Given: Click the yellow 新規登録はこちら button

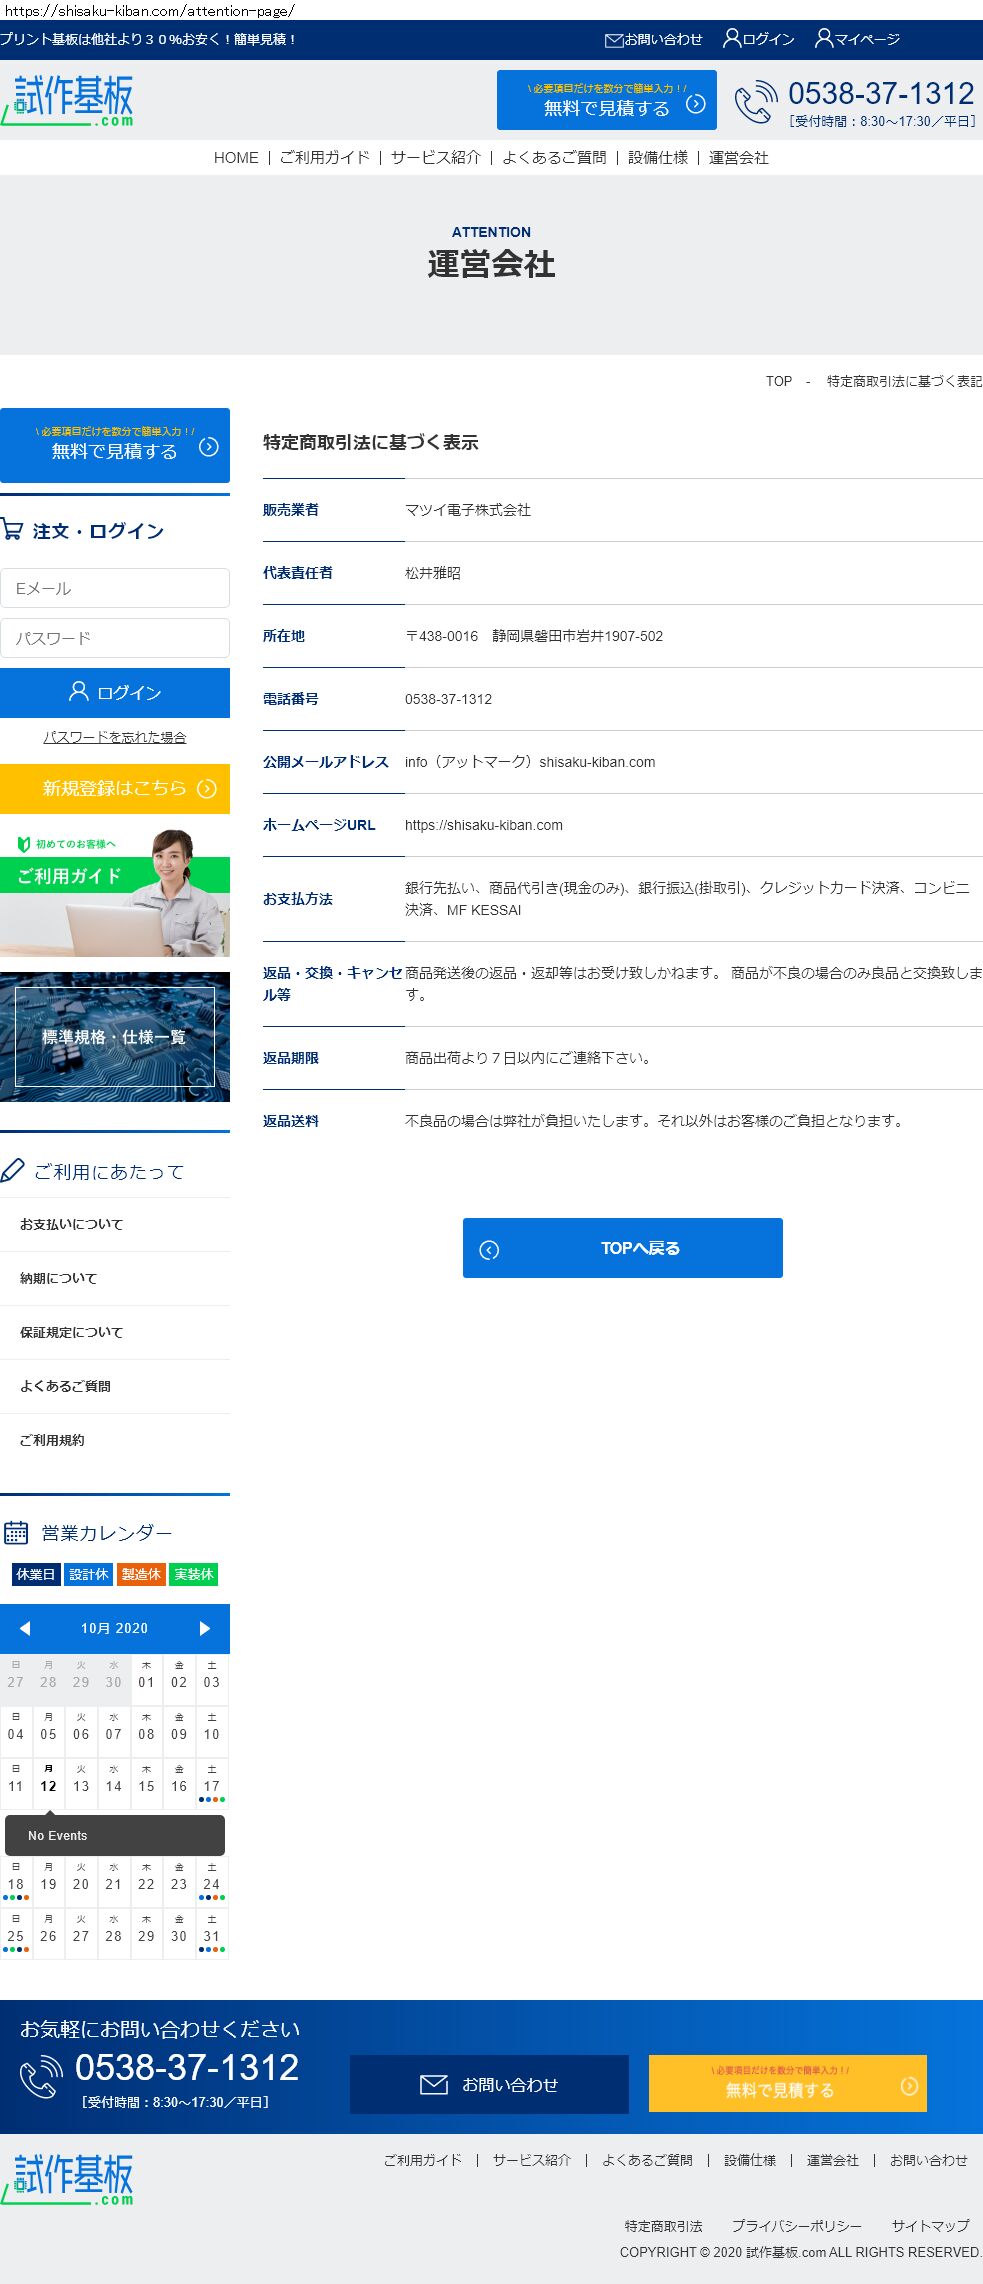Looking at the screenshot, I should (x=115, y=789).
